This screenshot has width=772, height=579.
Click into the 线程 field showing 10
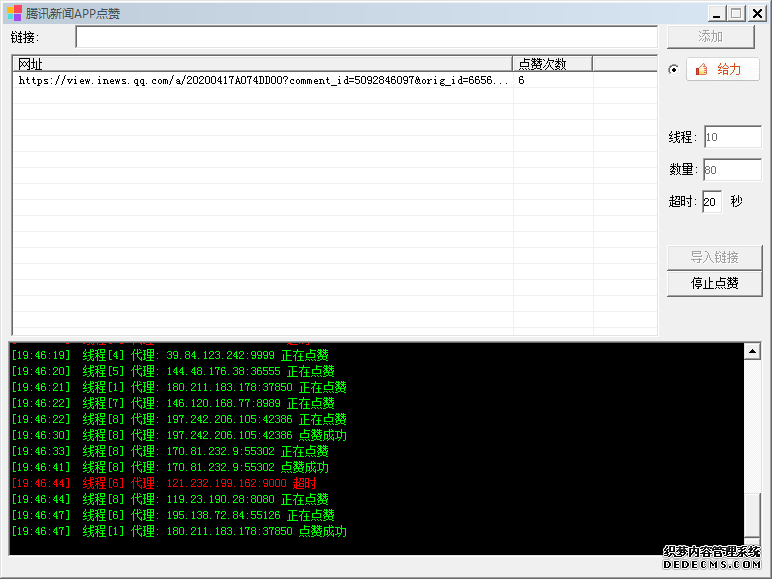(733, 137)
